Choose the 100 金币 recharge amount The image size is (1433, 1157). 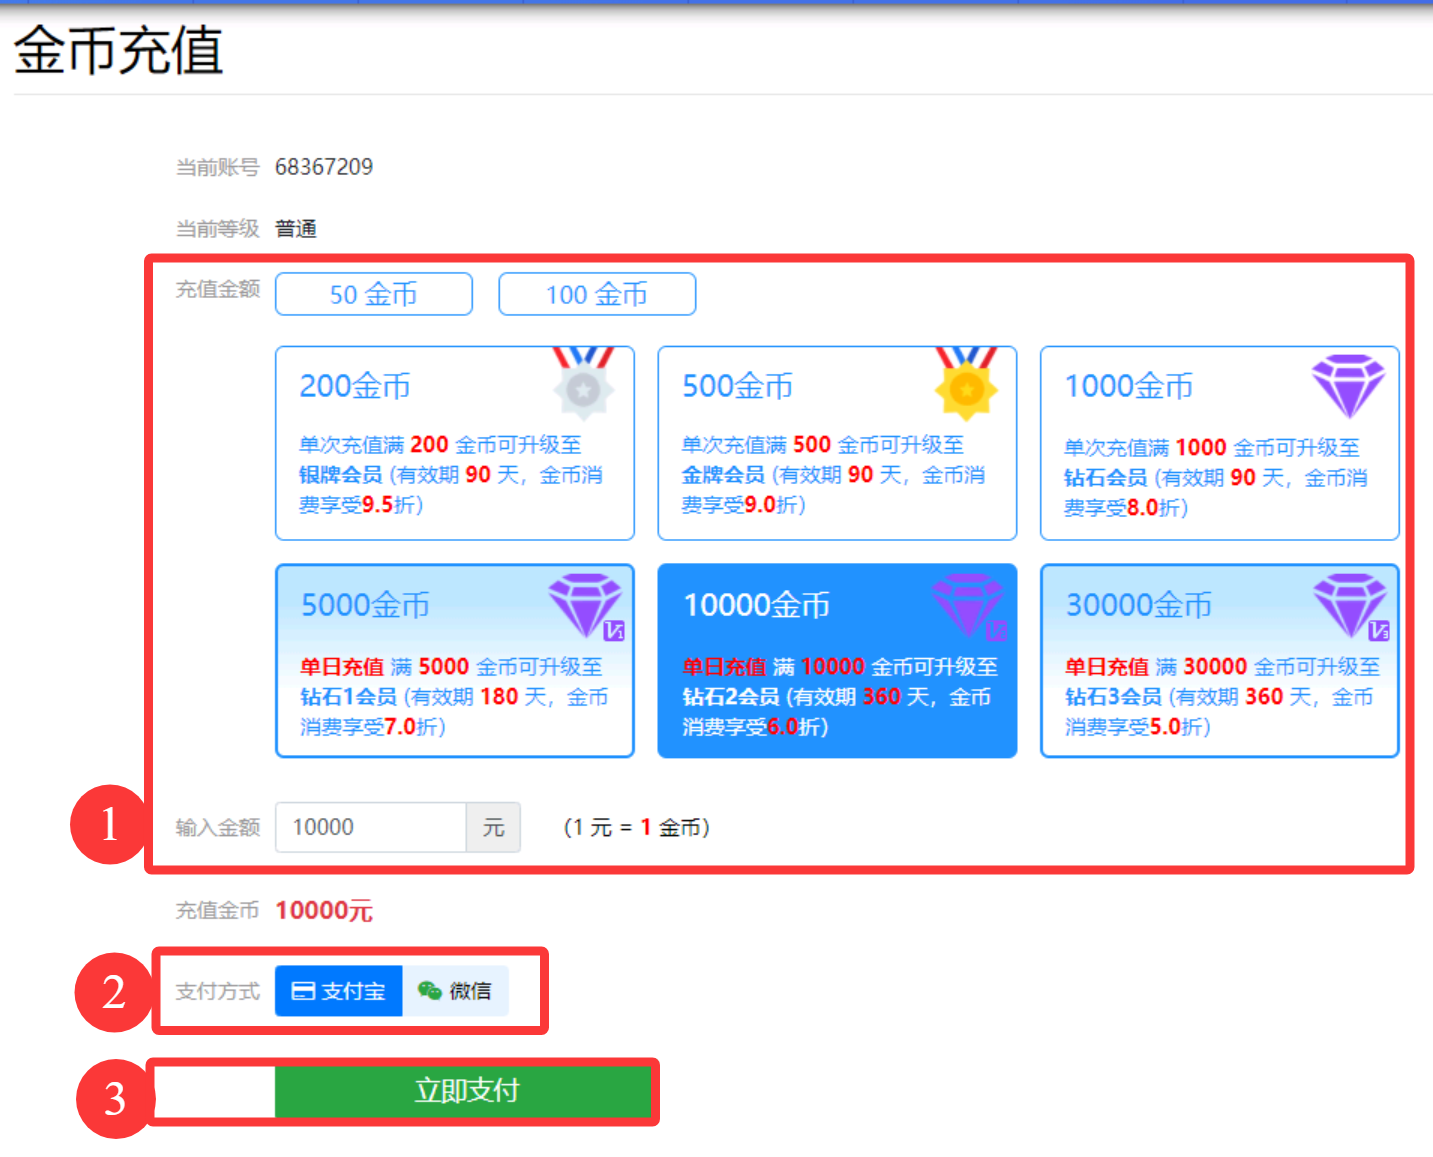point(597,294)
